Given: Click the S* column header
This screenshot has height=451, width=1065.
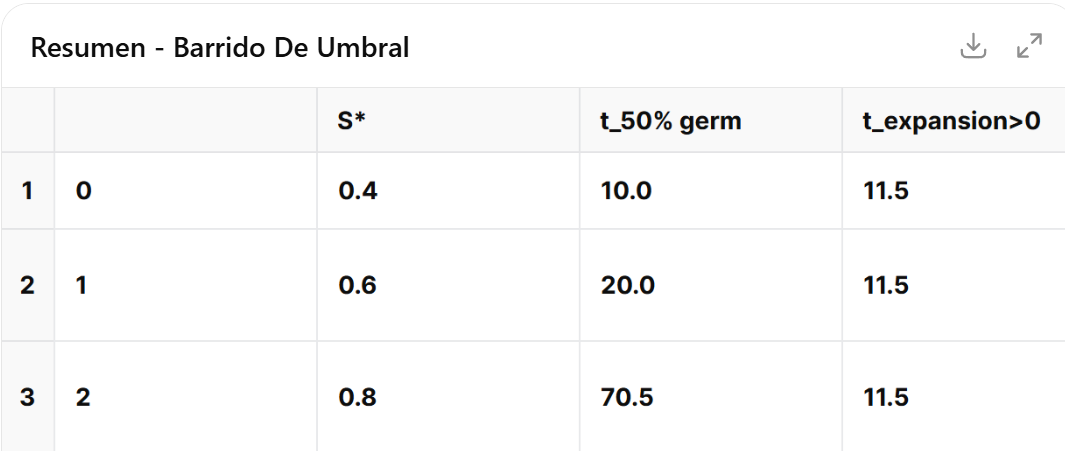Looking at the screenshot, I should click(352, 121).
